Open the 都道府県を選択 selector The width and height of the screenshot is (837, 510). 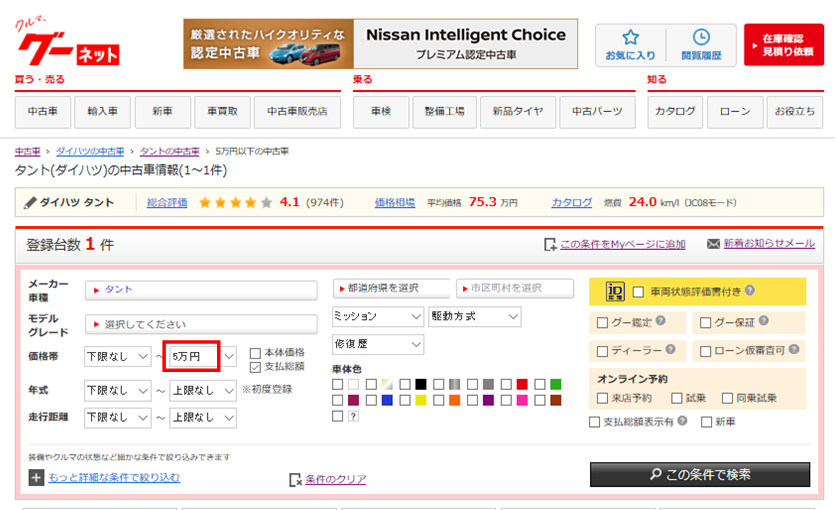tap(391, 288)
